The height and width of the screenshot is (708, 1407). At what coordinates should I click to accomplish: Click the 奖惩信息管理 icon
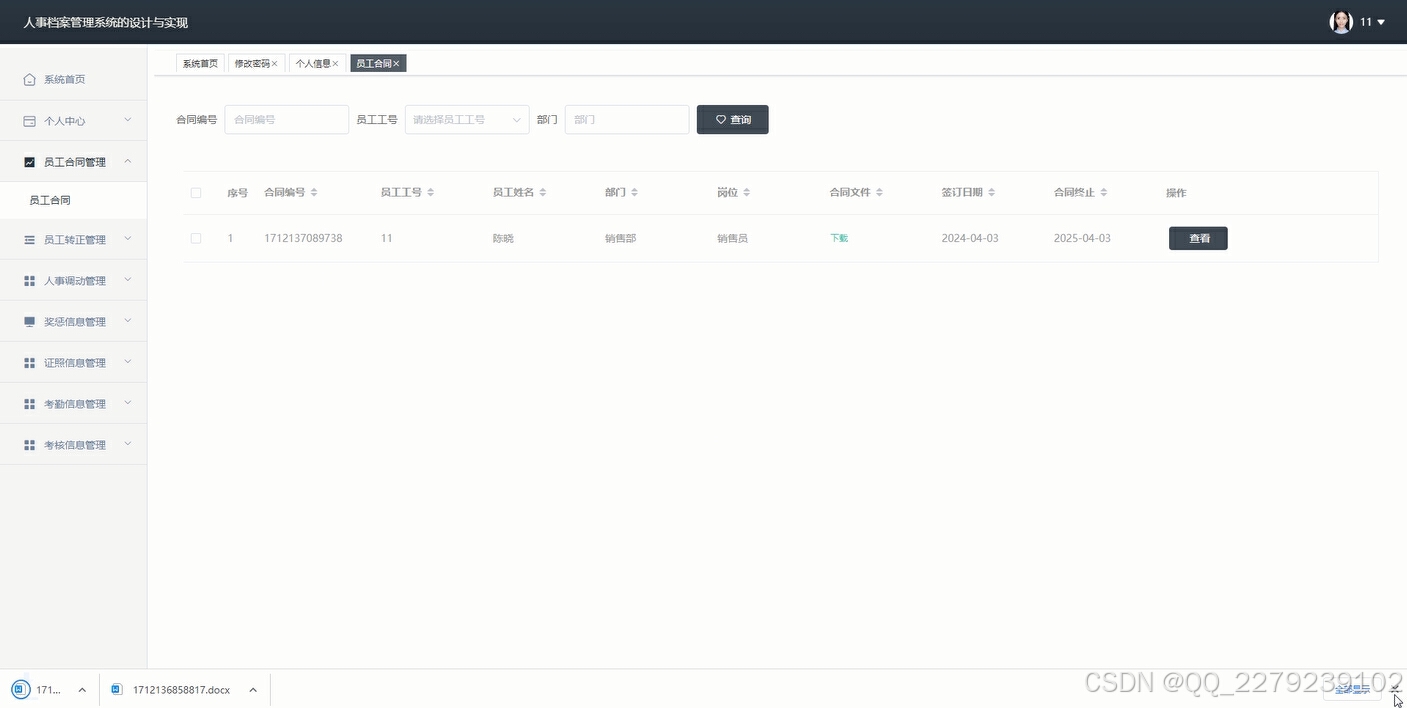click(29, 321)
